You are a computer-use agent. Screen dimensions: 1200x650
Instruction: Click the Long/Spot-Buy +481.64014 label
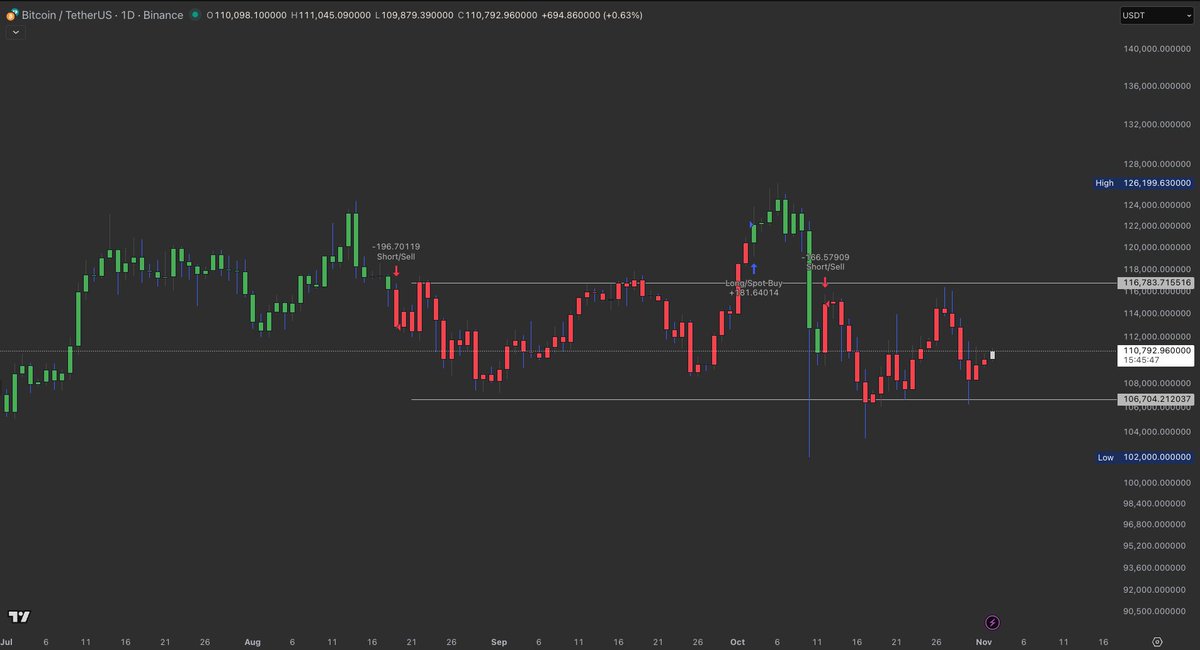pyautogui.click(x=756, y=289)
